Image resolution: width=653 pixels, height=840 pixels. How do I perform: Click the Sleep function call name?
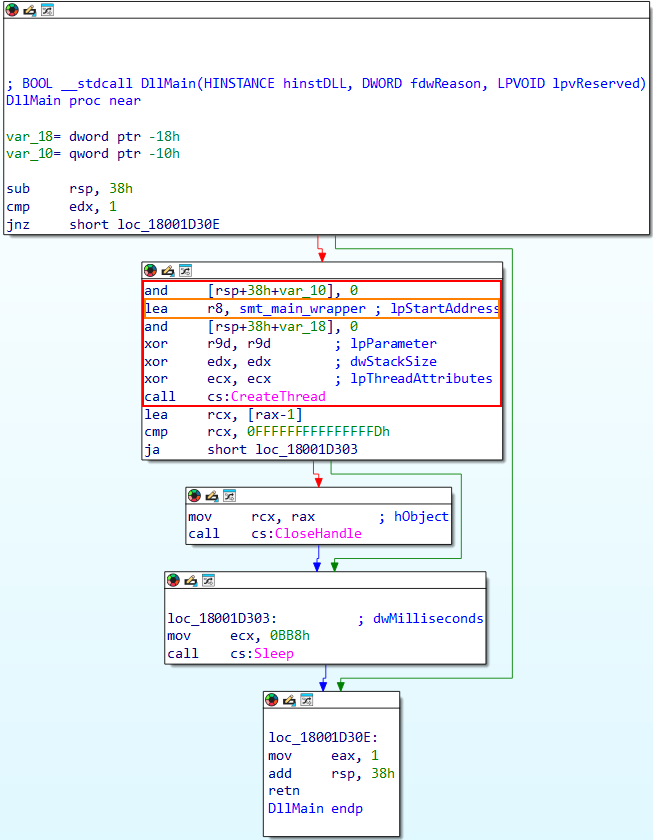tap(275, 654)
